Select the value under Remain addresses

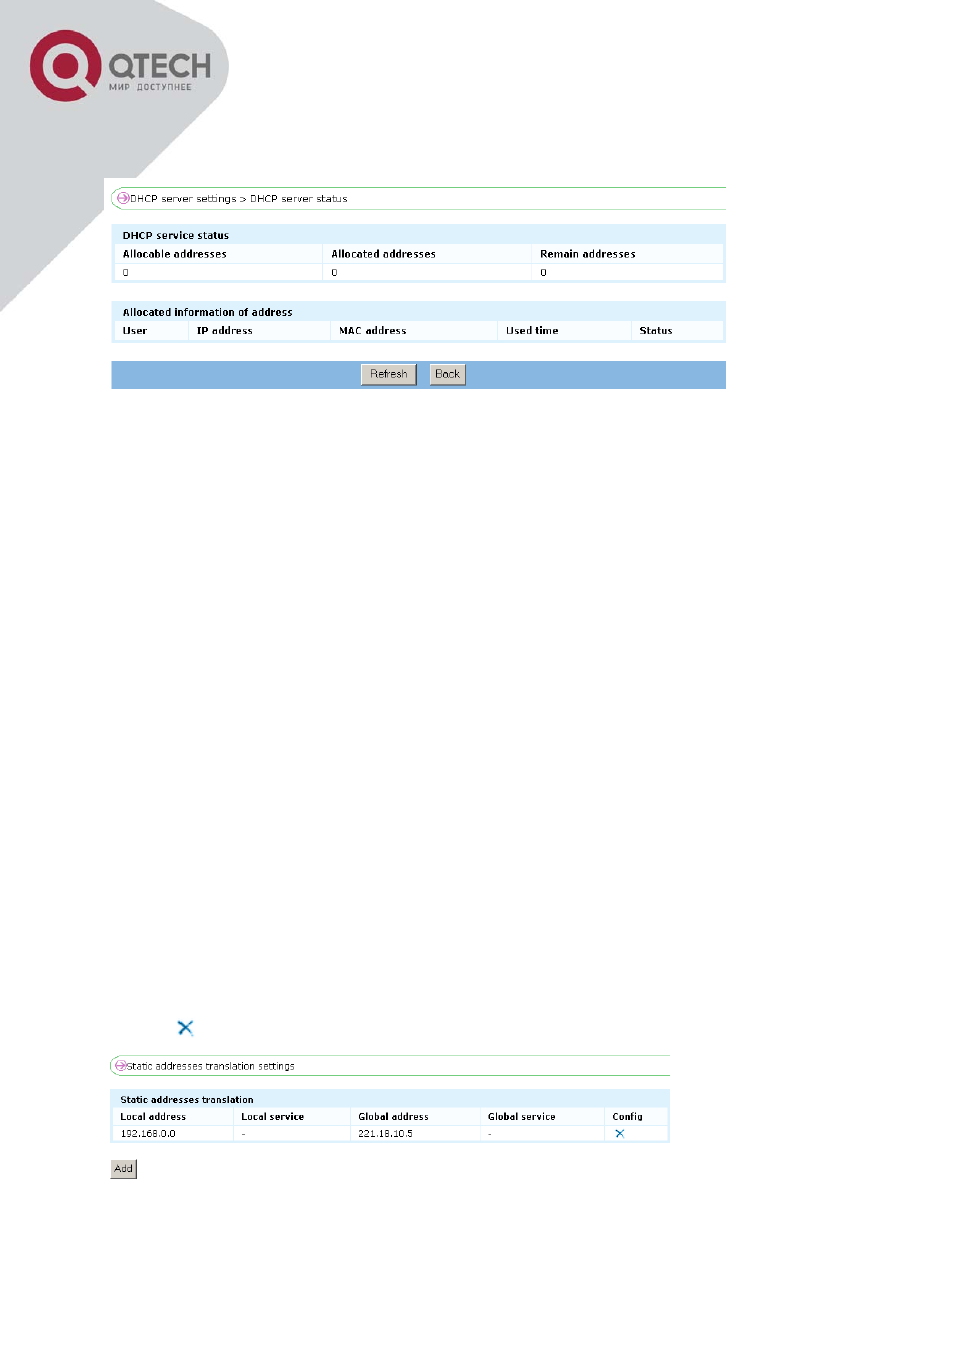544,272
